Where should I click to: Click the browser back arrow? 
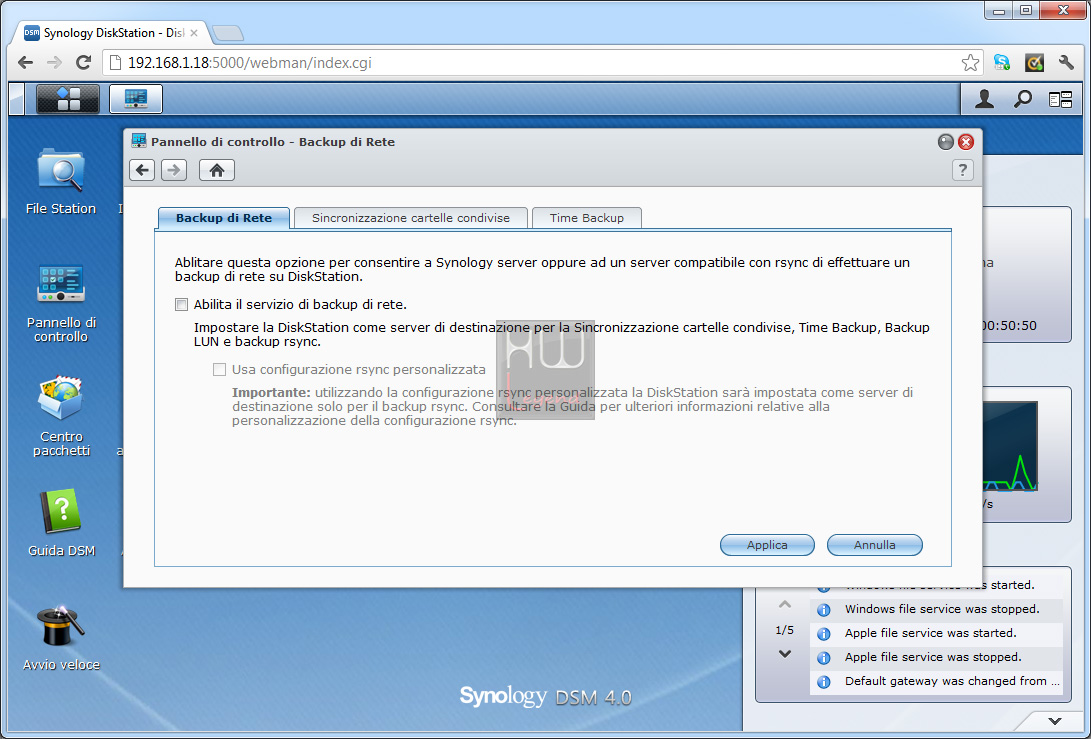[26, 63]
